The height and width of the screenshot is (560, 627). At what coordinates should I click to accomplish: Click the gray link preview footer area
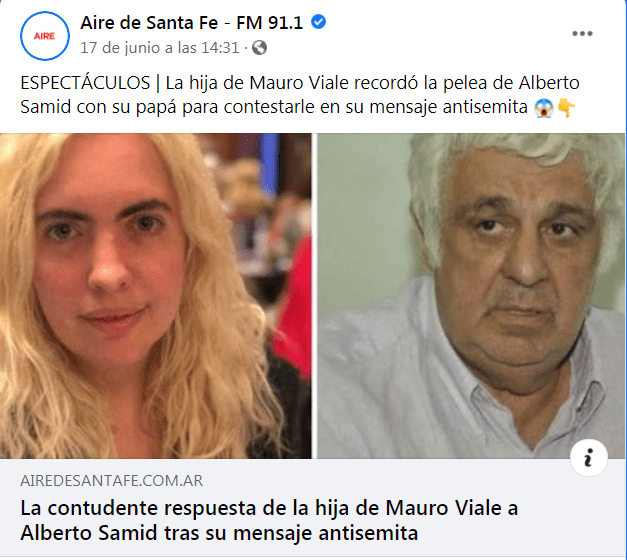click(312, 507)
